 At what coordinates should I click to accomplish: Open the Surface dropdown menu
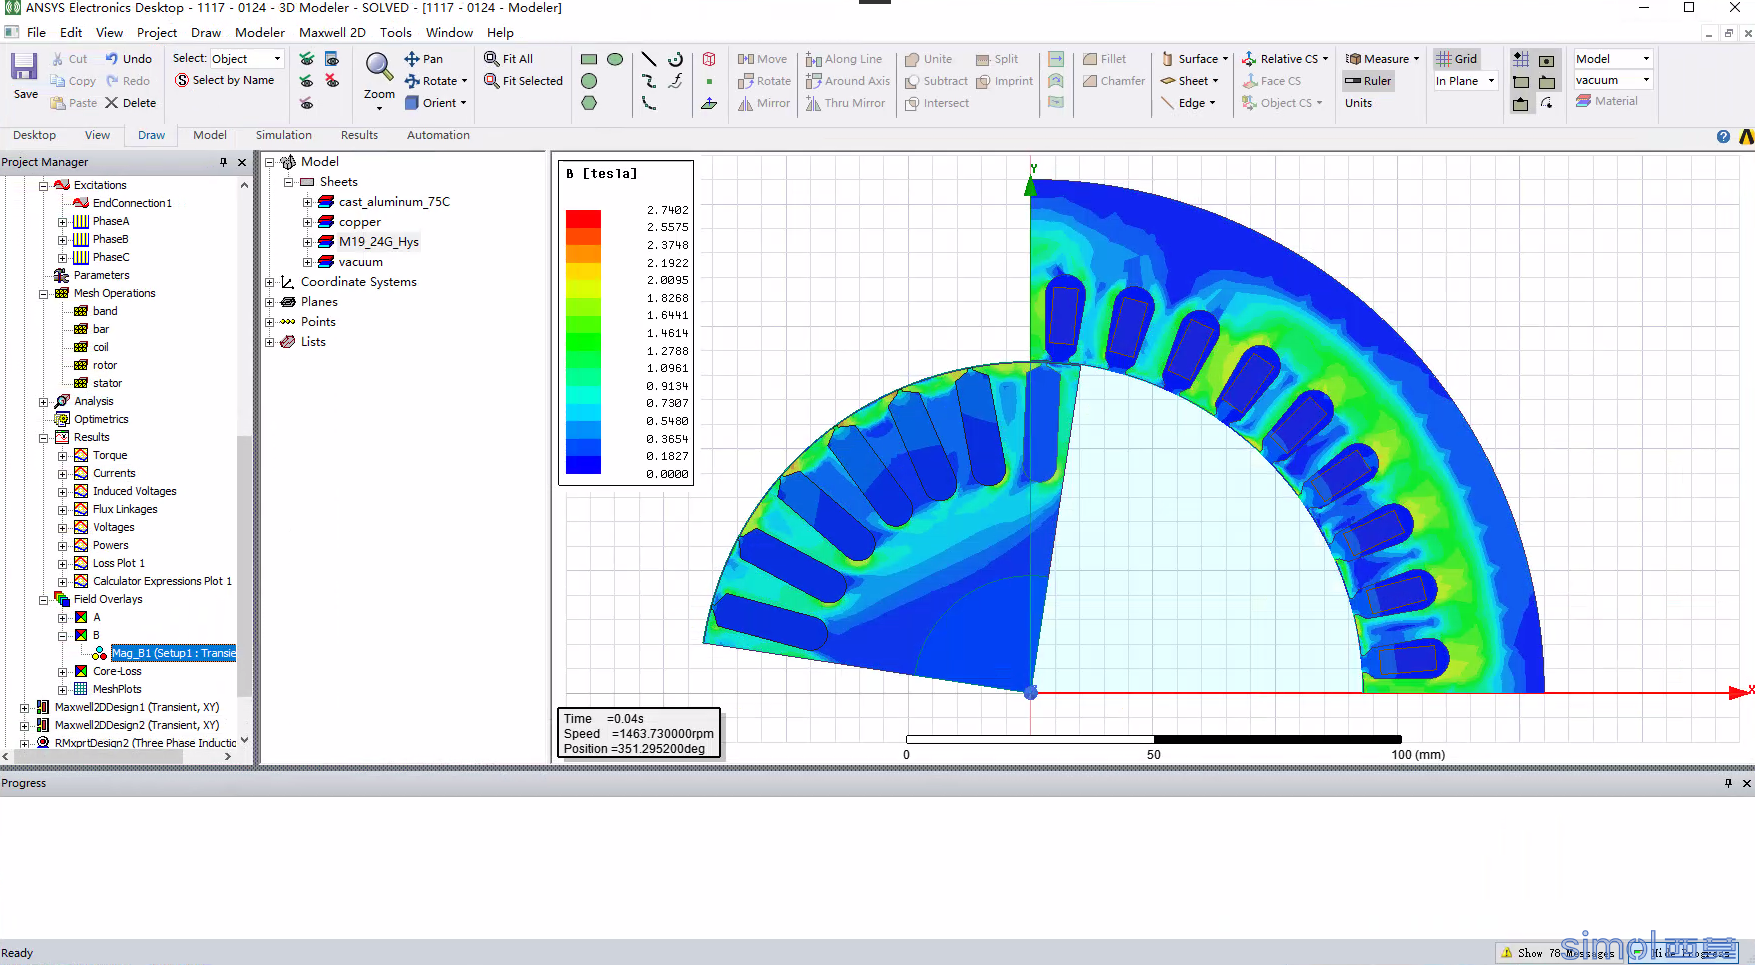click(1195, 59)
